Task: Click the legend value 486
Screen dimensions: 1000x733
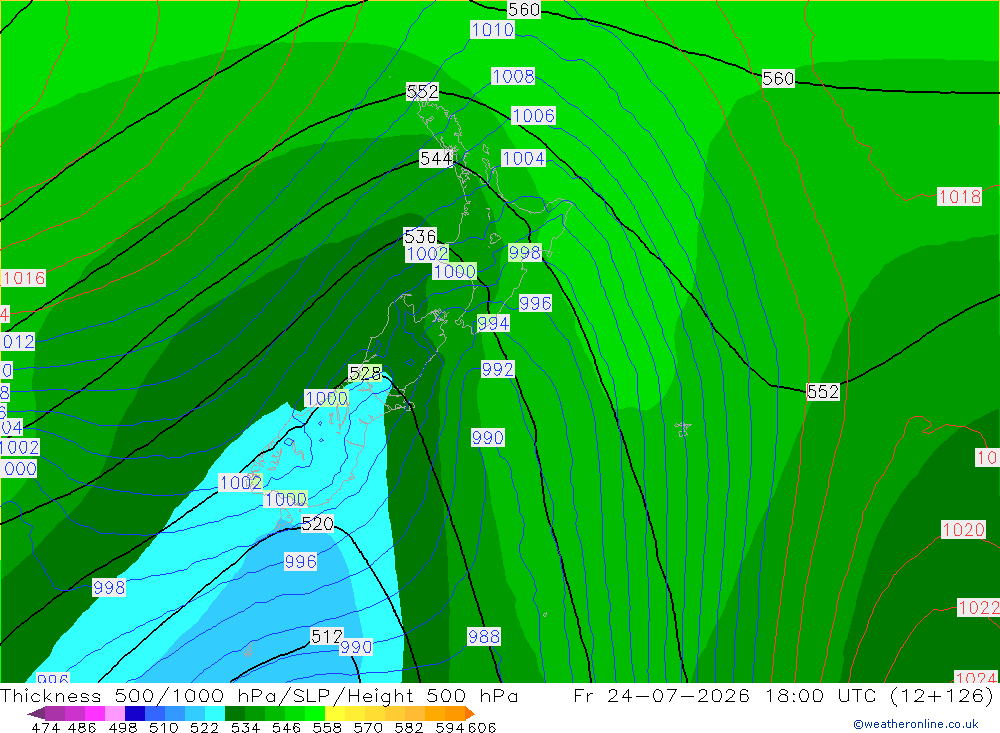Action: tap(82, 727)
